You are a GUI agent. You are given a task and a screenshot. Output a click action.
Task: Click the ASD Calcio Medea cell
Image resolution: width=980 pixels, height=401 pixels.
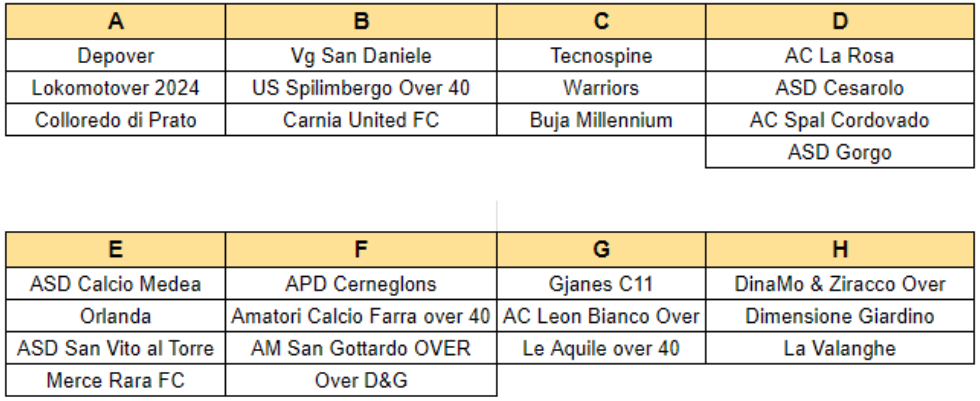116,284
